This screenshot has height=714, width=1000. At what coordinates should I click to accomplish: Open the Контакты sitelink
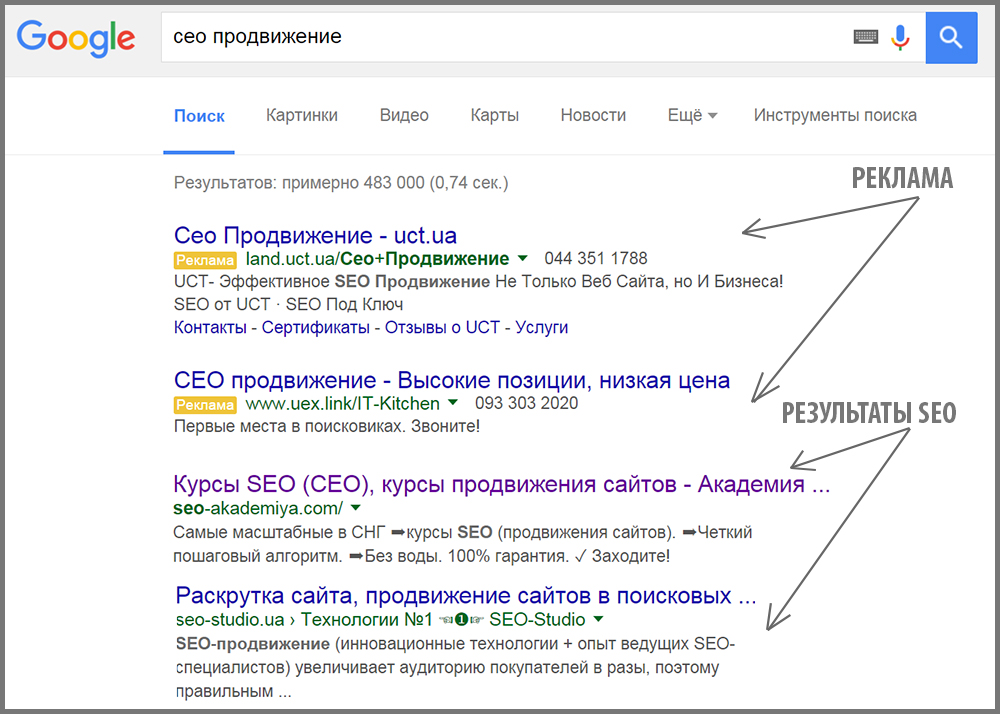tap(210, 327)
